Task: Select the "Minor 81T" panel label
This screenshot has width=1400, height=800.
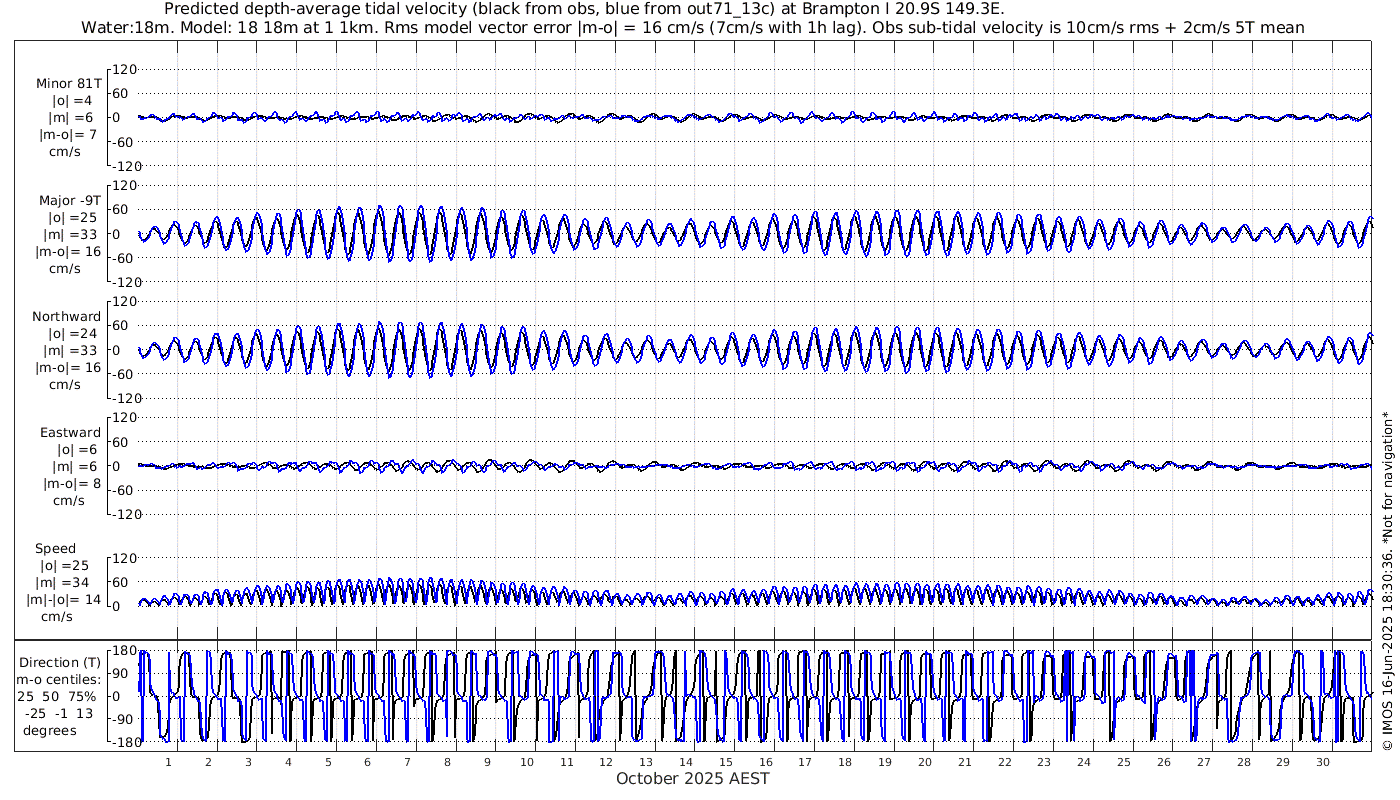Action: tap(68, 84)
